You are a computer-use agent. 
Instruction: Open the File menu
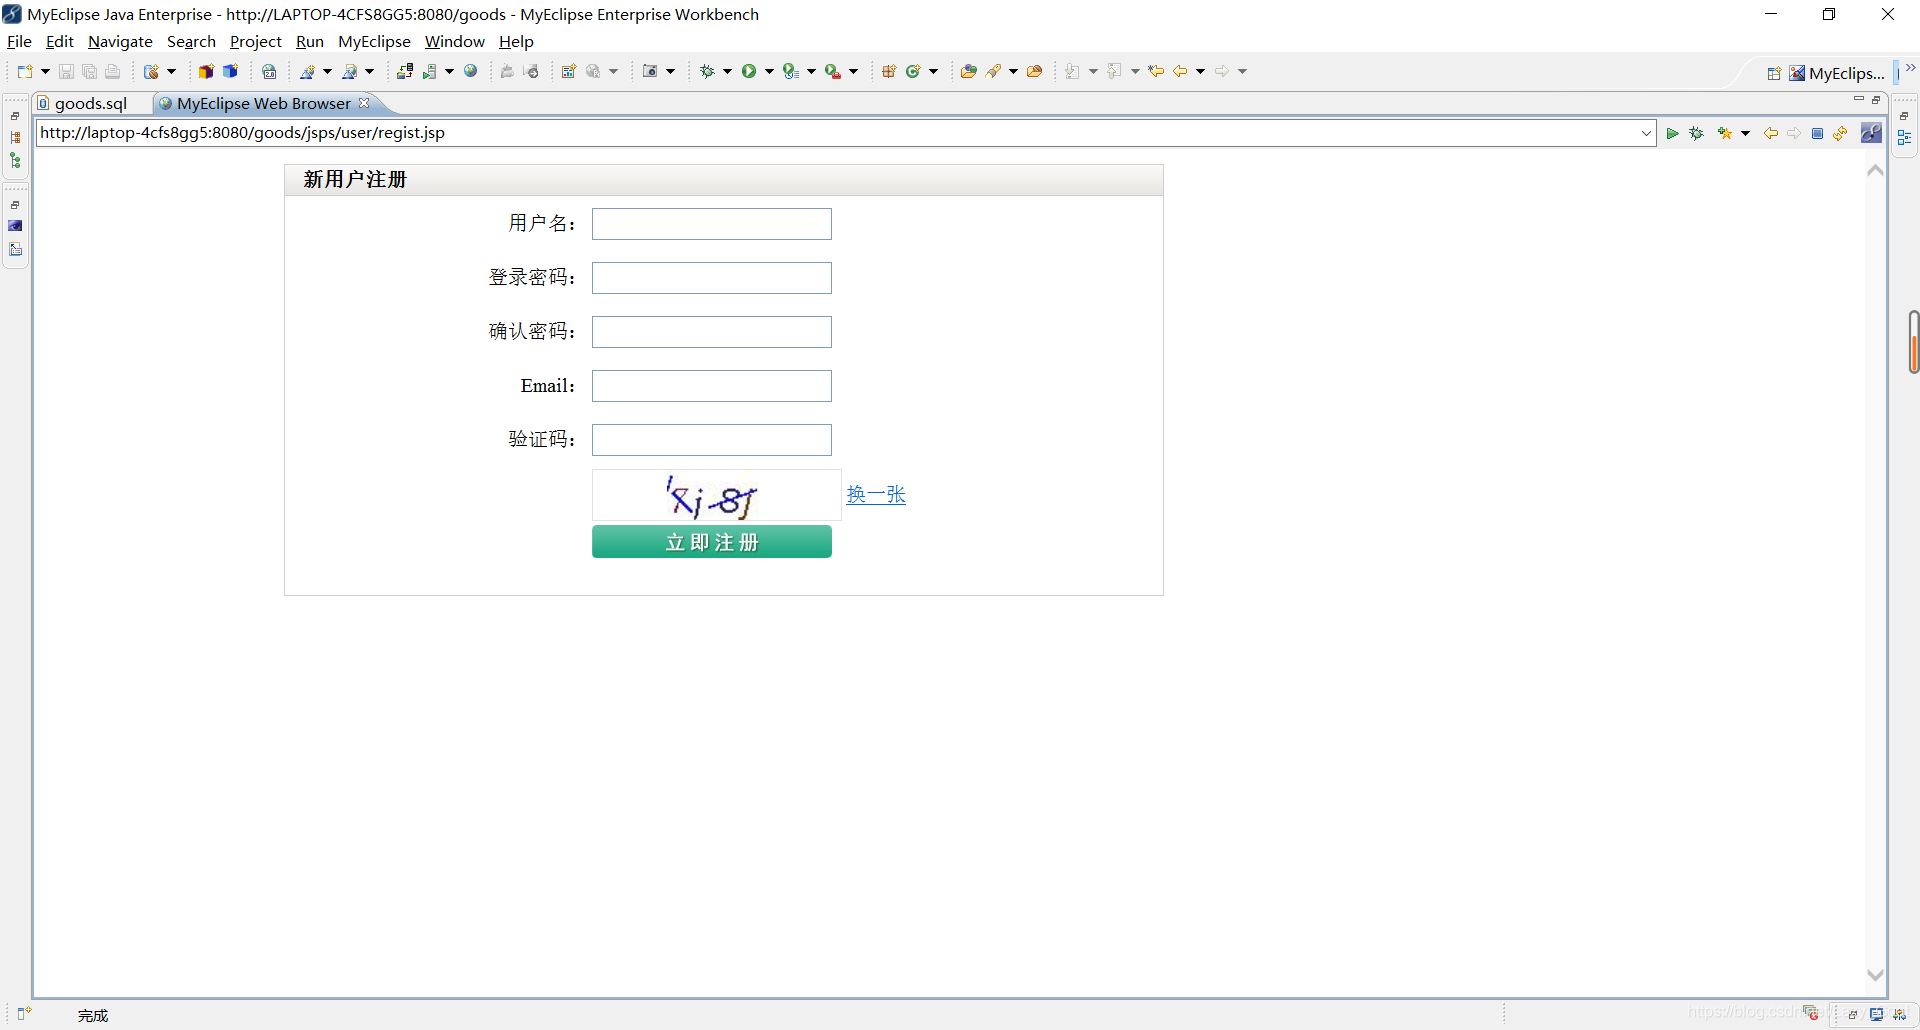(x=19, y=42)
